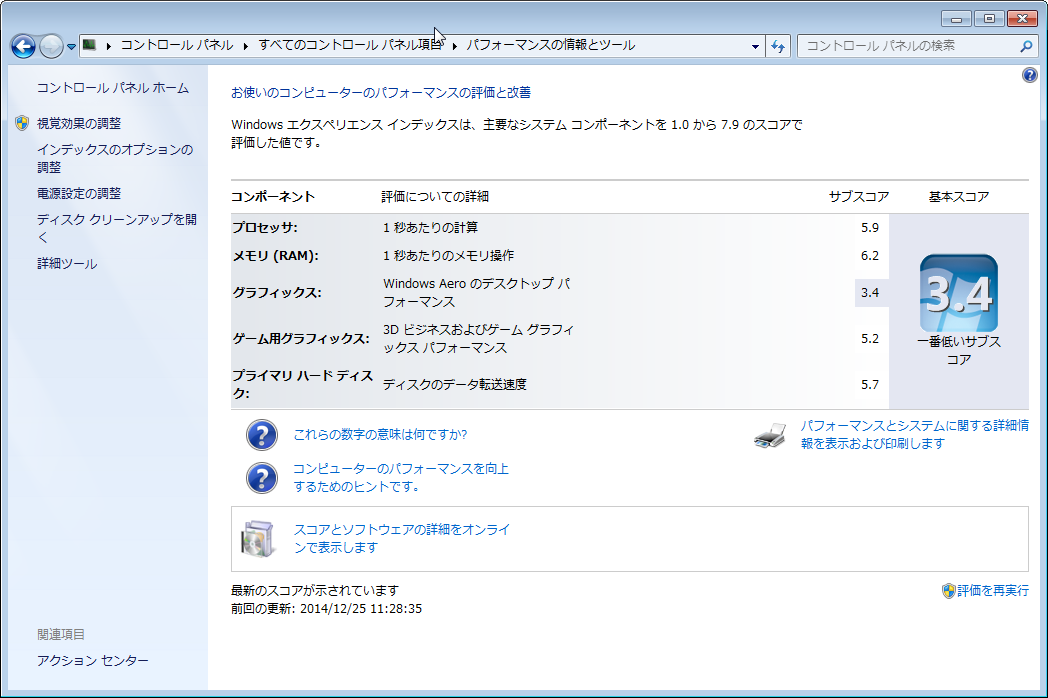1048x698 pixels.
Task: Click the printer icon
Action: 770,435
